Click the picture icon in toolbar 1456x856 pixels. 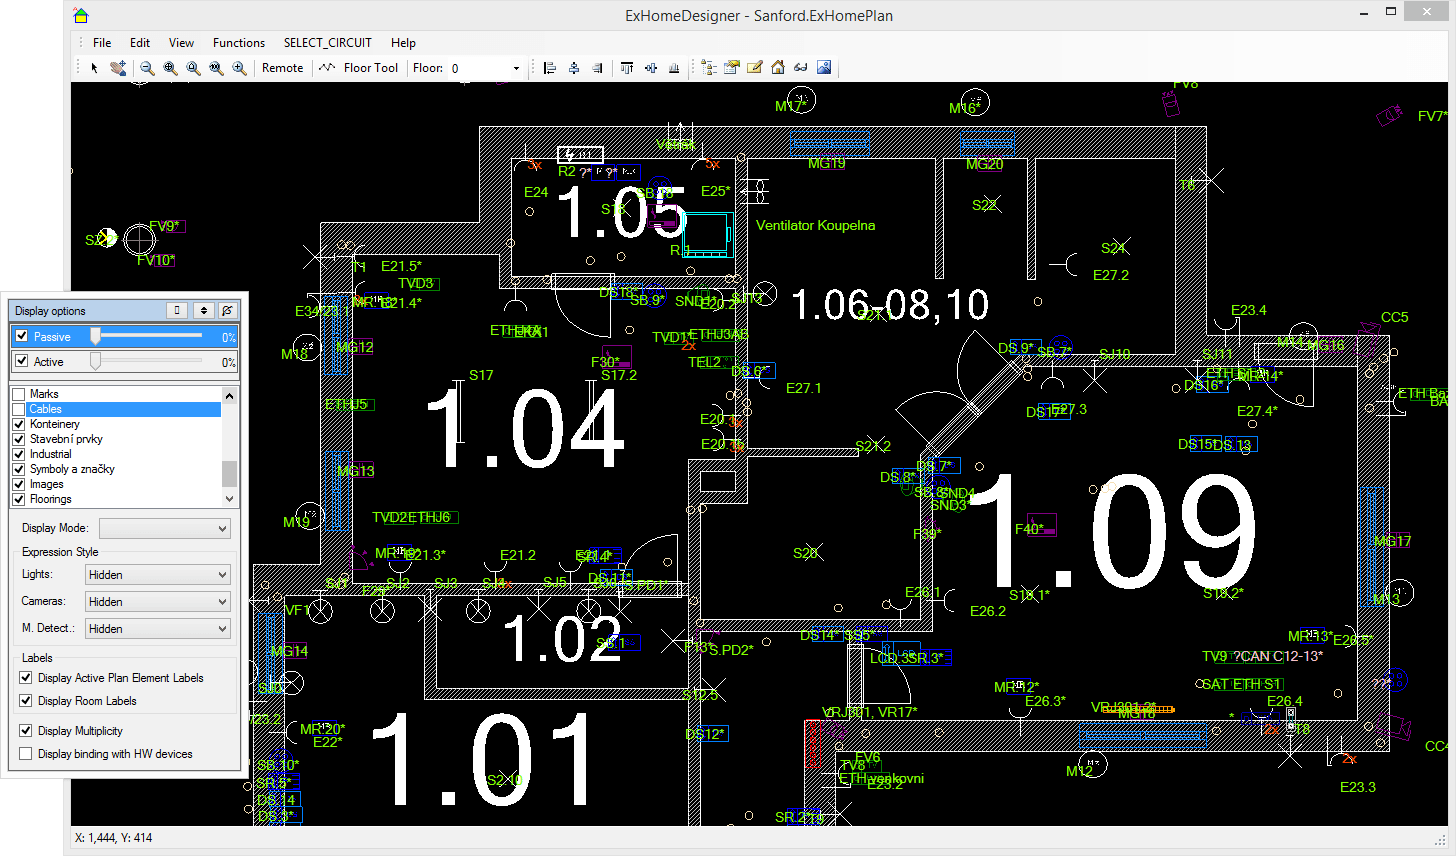point(824,68)
